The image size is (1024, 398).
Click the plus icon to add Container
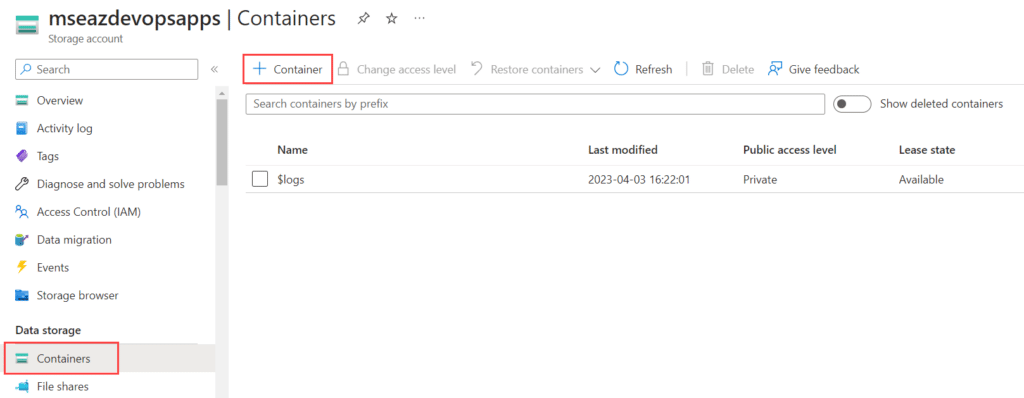coord(260,69)
